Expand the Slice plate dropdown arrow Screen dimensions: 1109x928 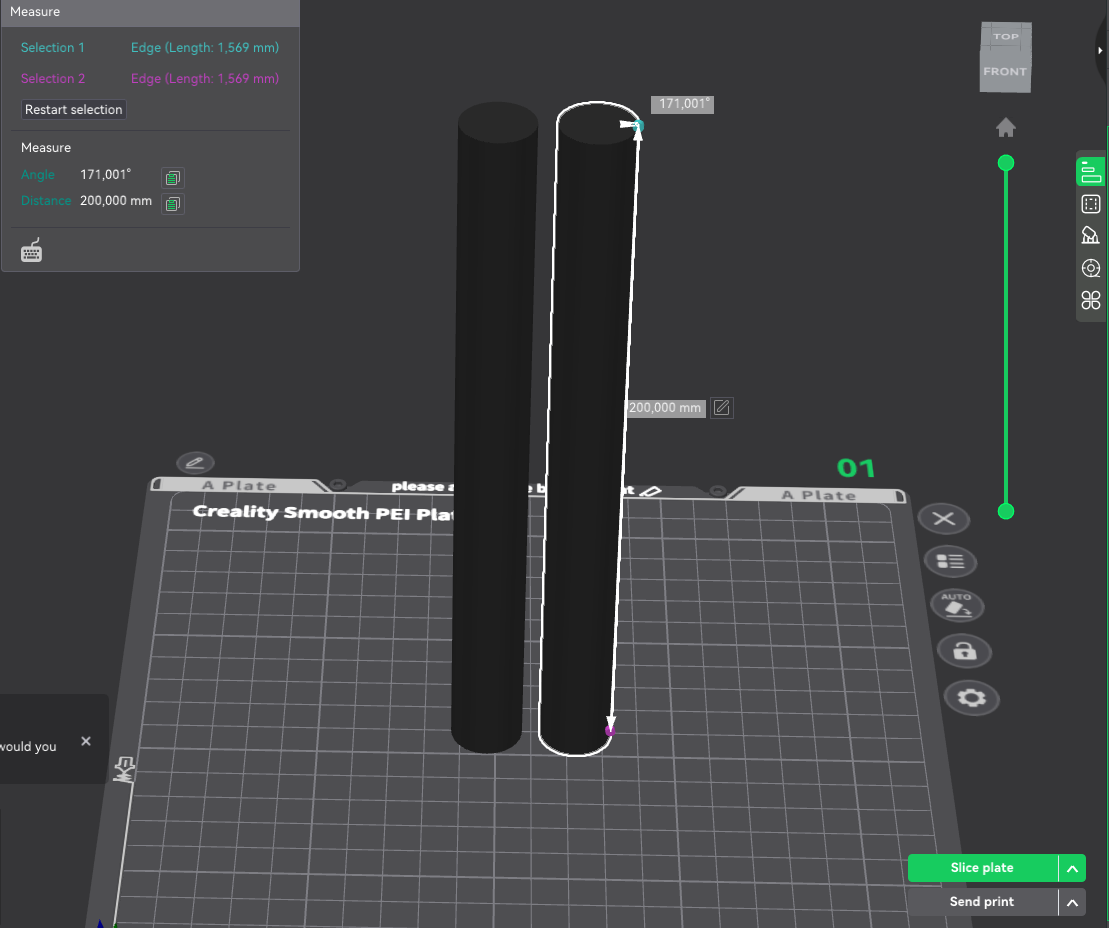tap(1072, 869)
